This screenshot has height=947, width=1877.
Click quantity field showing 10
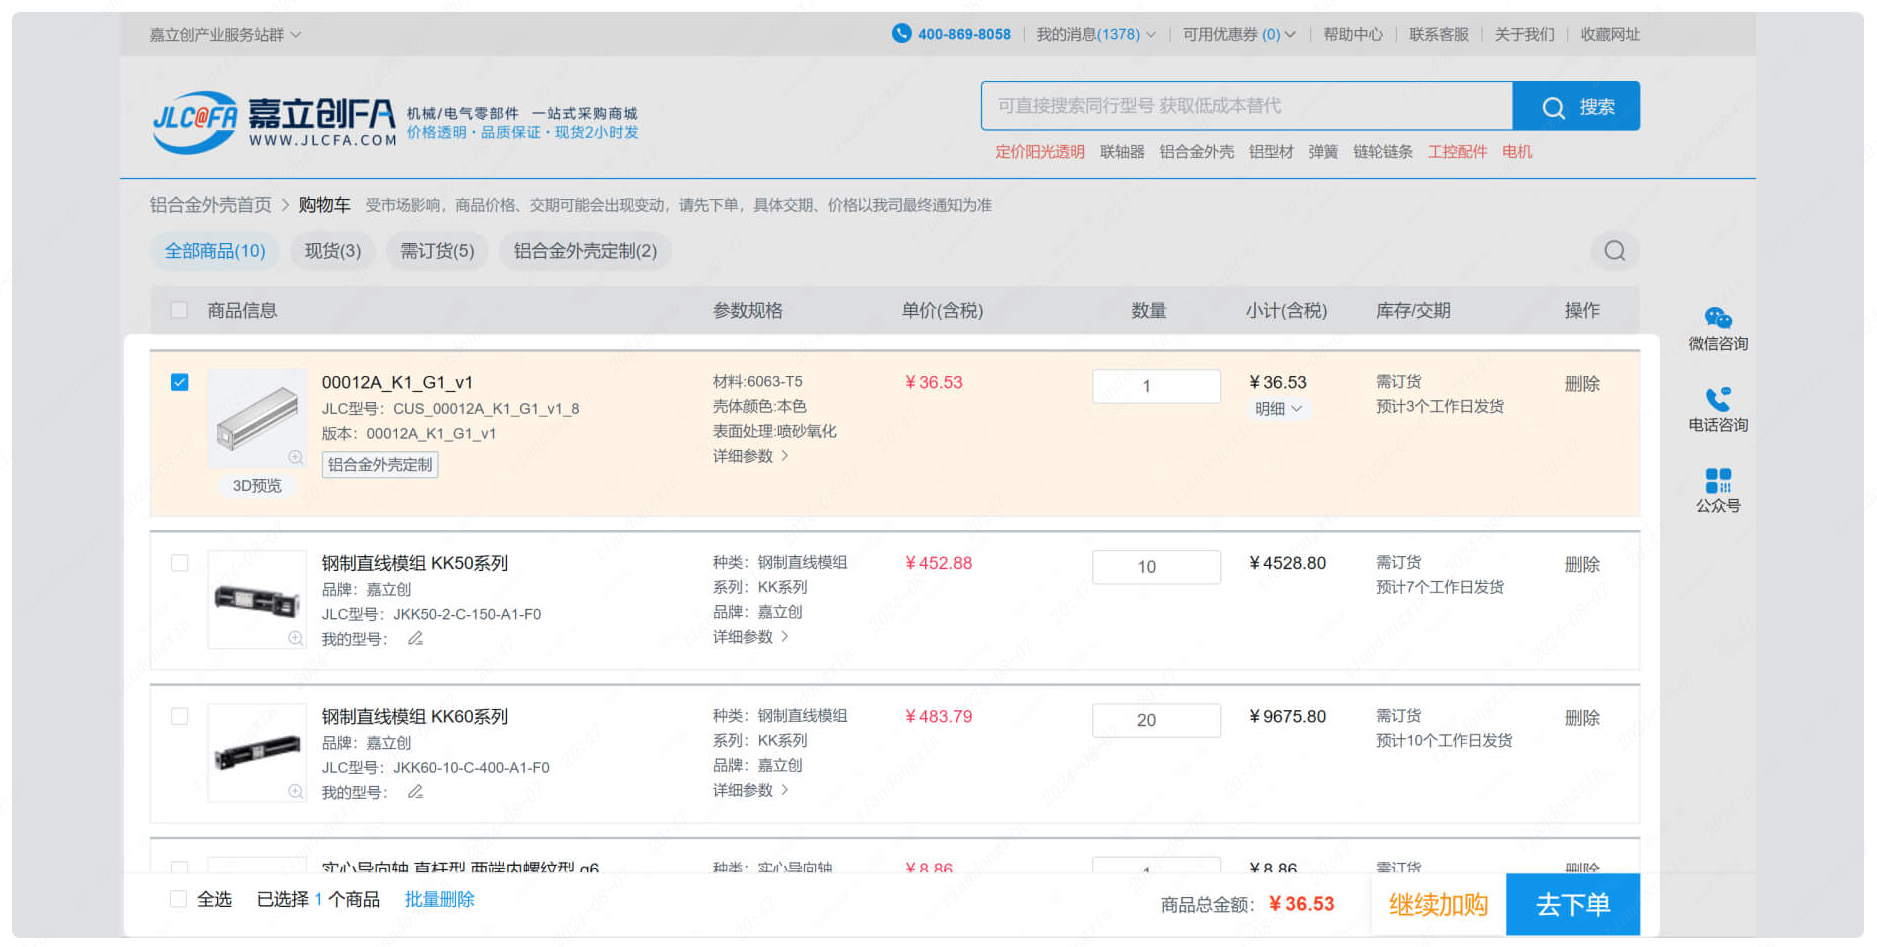click(x=1156, y=567)
